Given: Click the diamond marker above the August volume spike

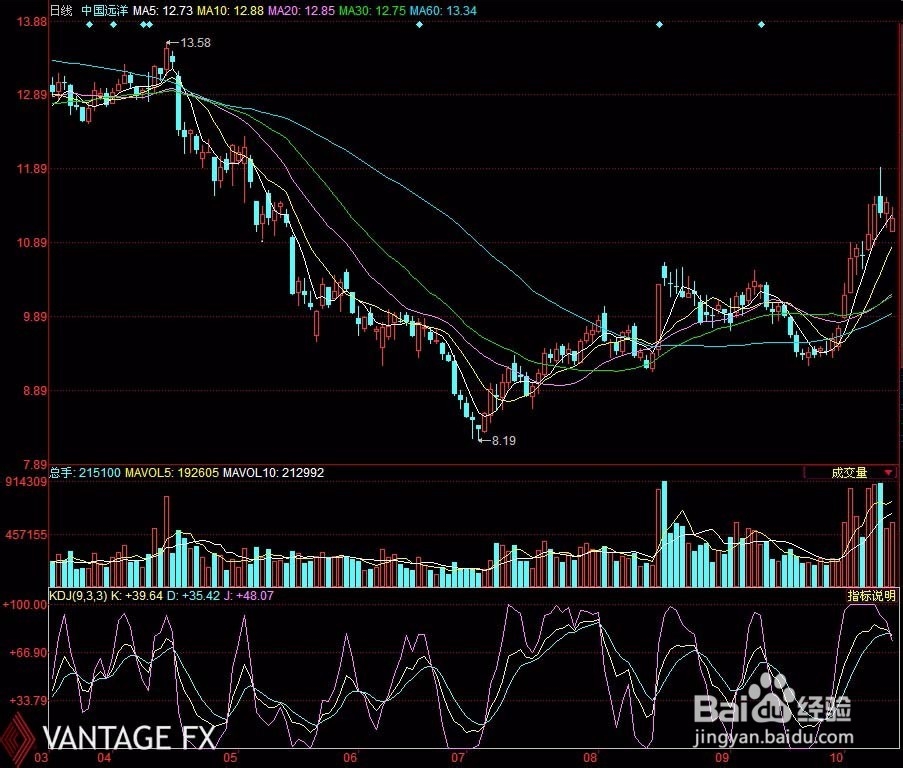Looking at the screenshot, I should pos(659,25).
